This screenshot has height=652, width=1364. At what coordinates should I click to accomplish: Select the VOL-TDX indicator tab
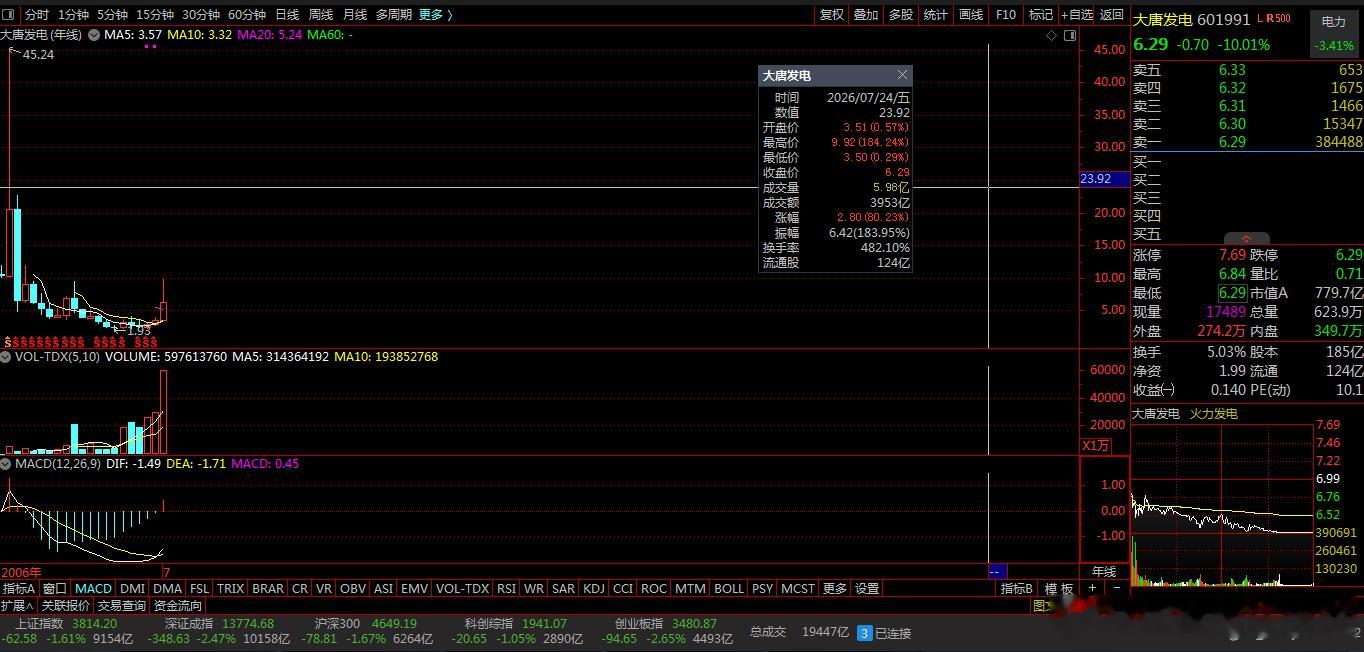coord(462,589)
